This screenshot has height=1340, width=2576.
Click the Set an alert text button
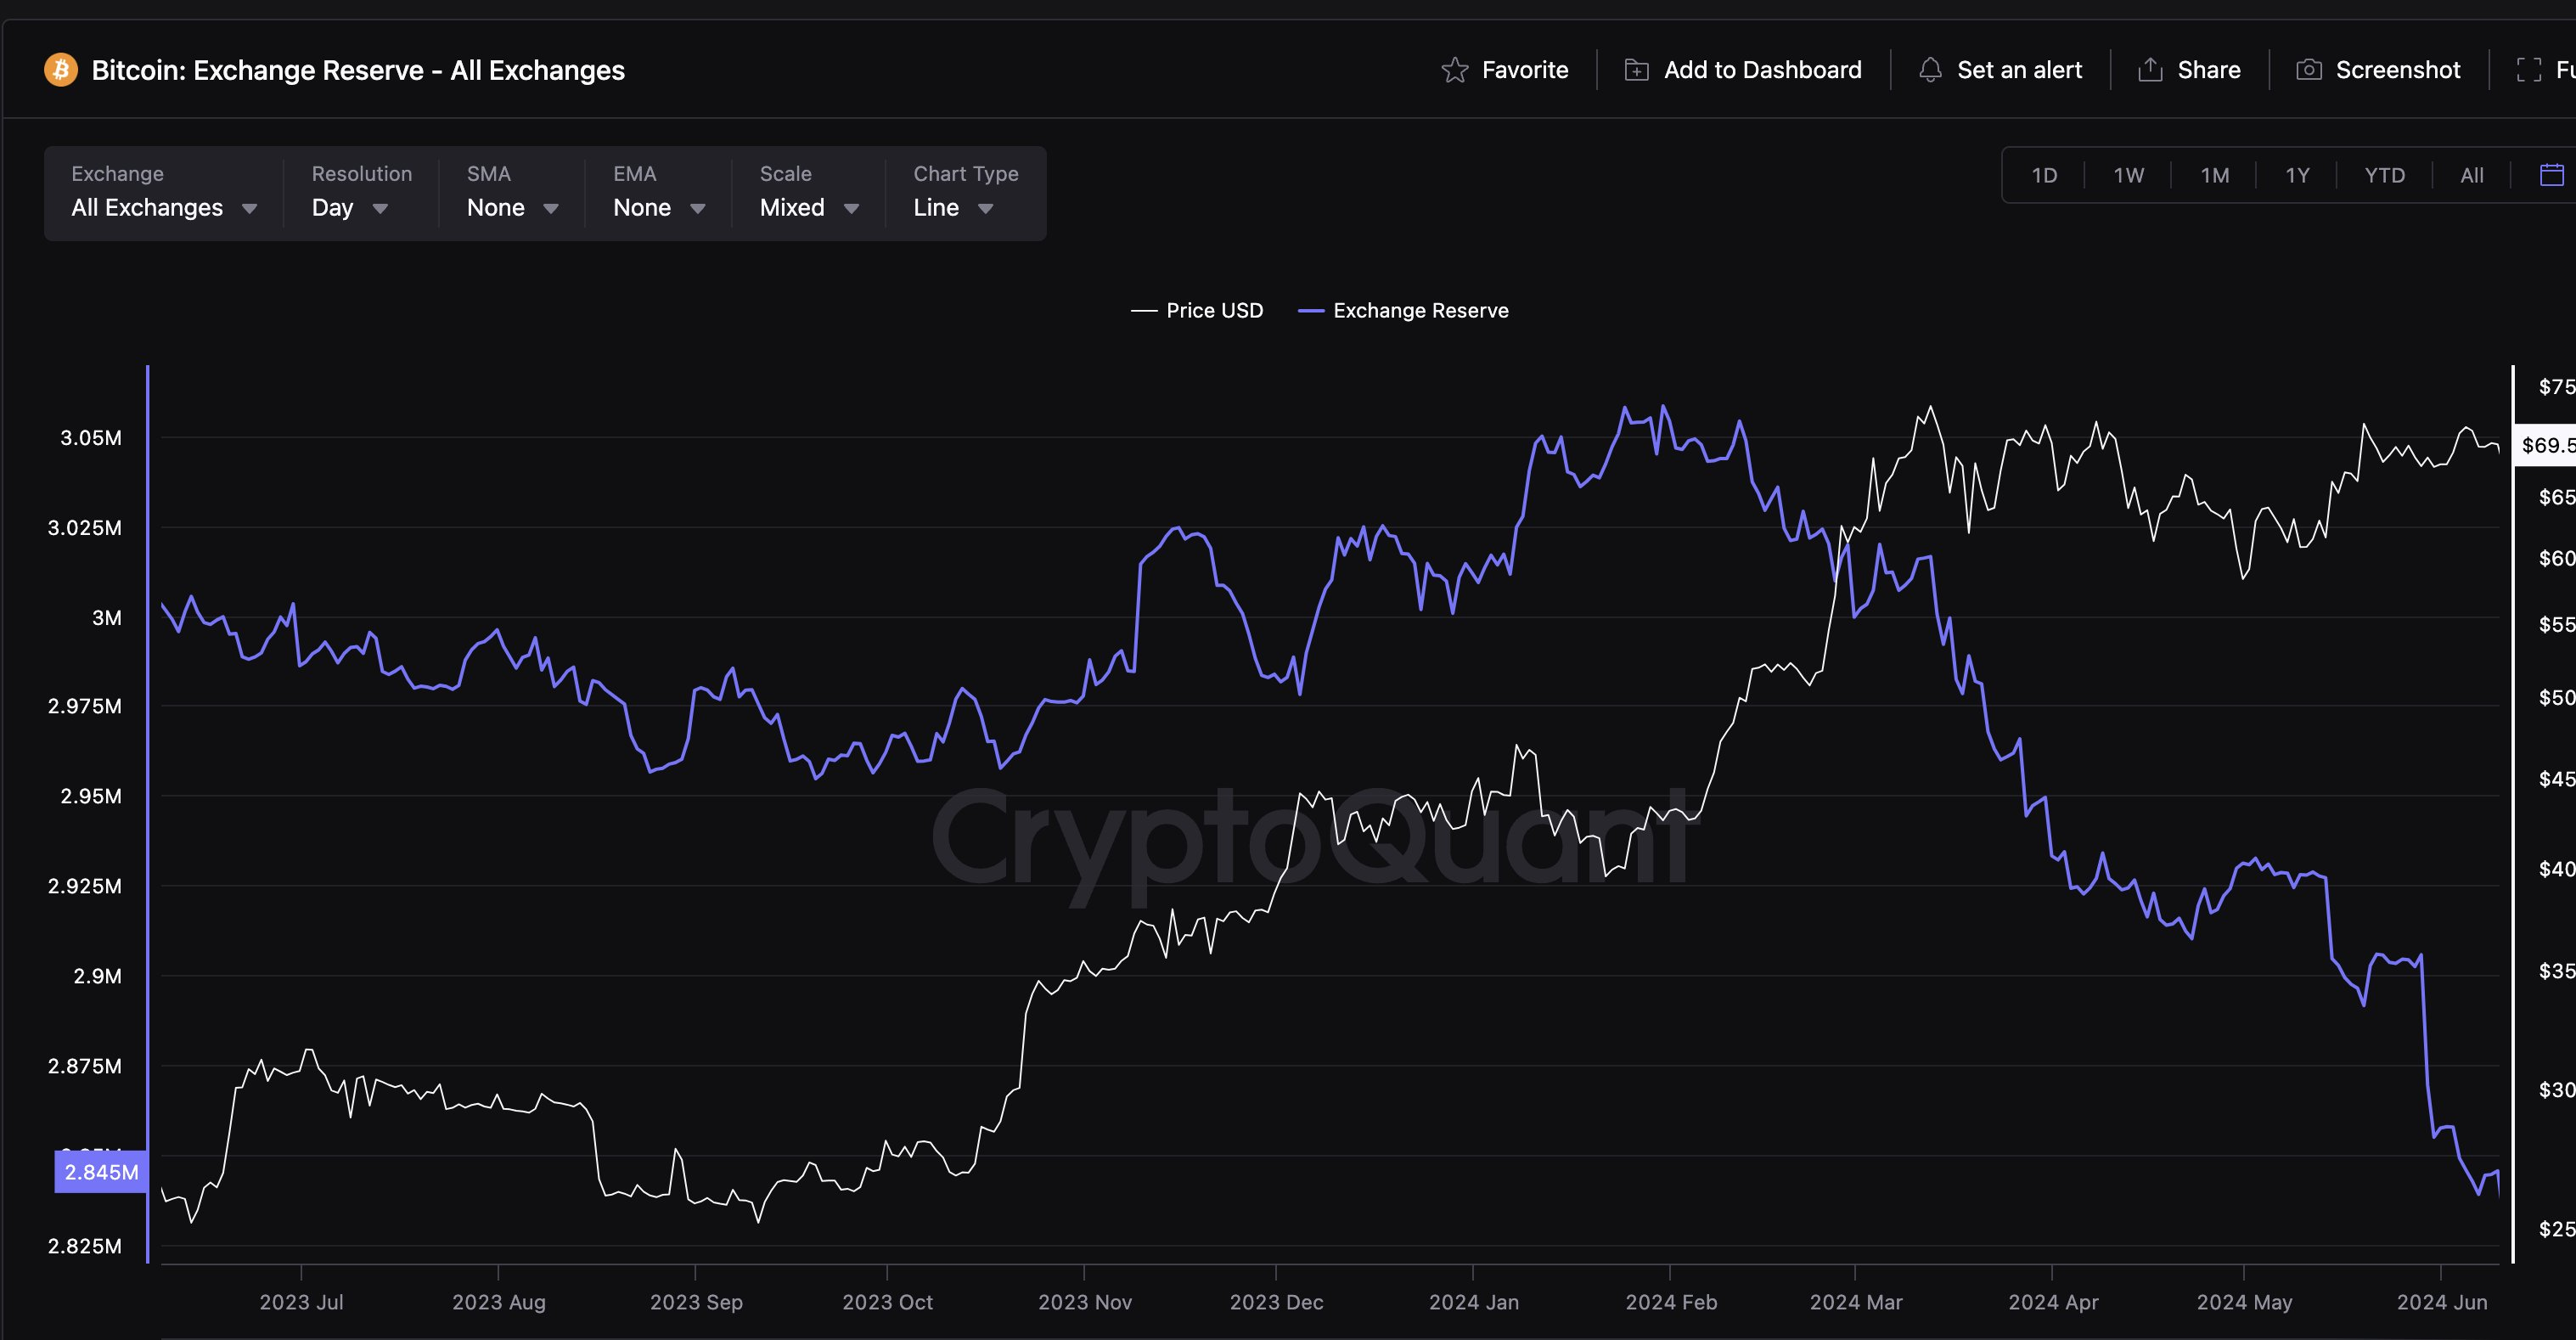click(x=2019, y=70)
